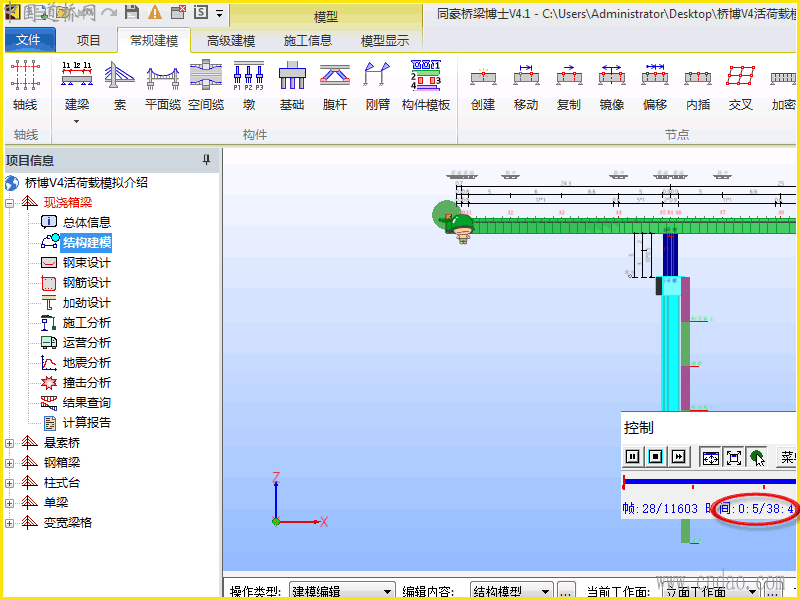
Task: Open the 编辑内容 结构模型 dropdown
Action: [511, 591]
